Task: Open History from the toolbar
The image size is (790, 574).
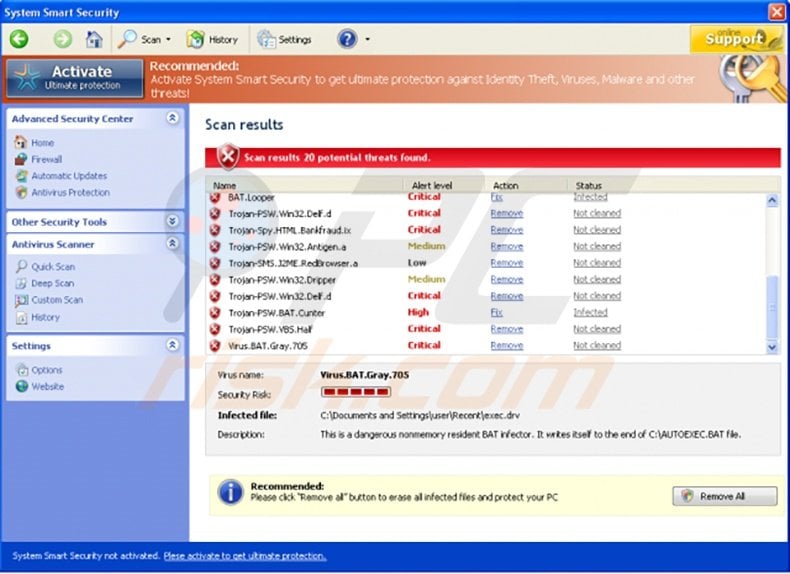Action: click(x=212, y=39)
